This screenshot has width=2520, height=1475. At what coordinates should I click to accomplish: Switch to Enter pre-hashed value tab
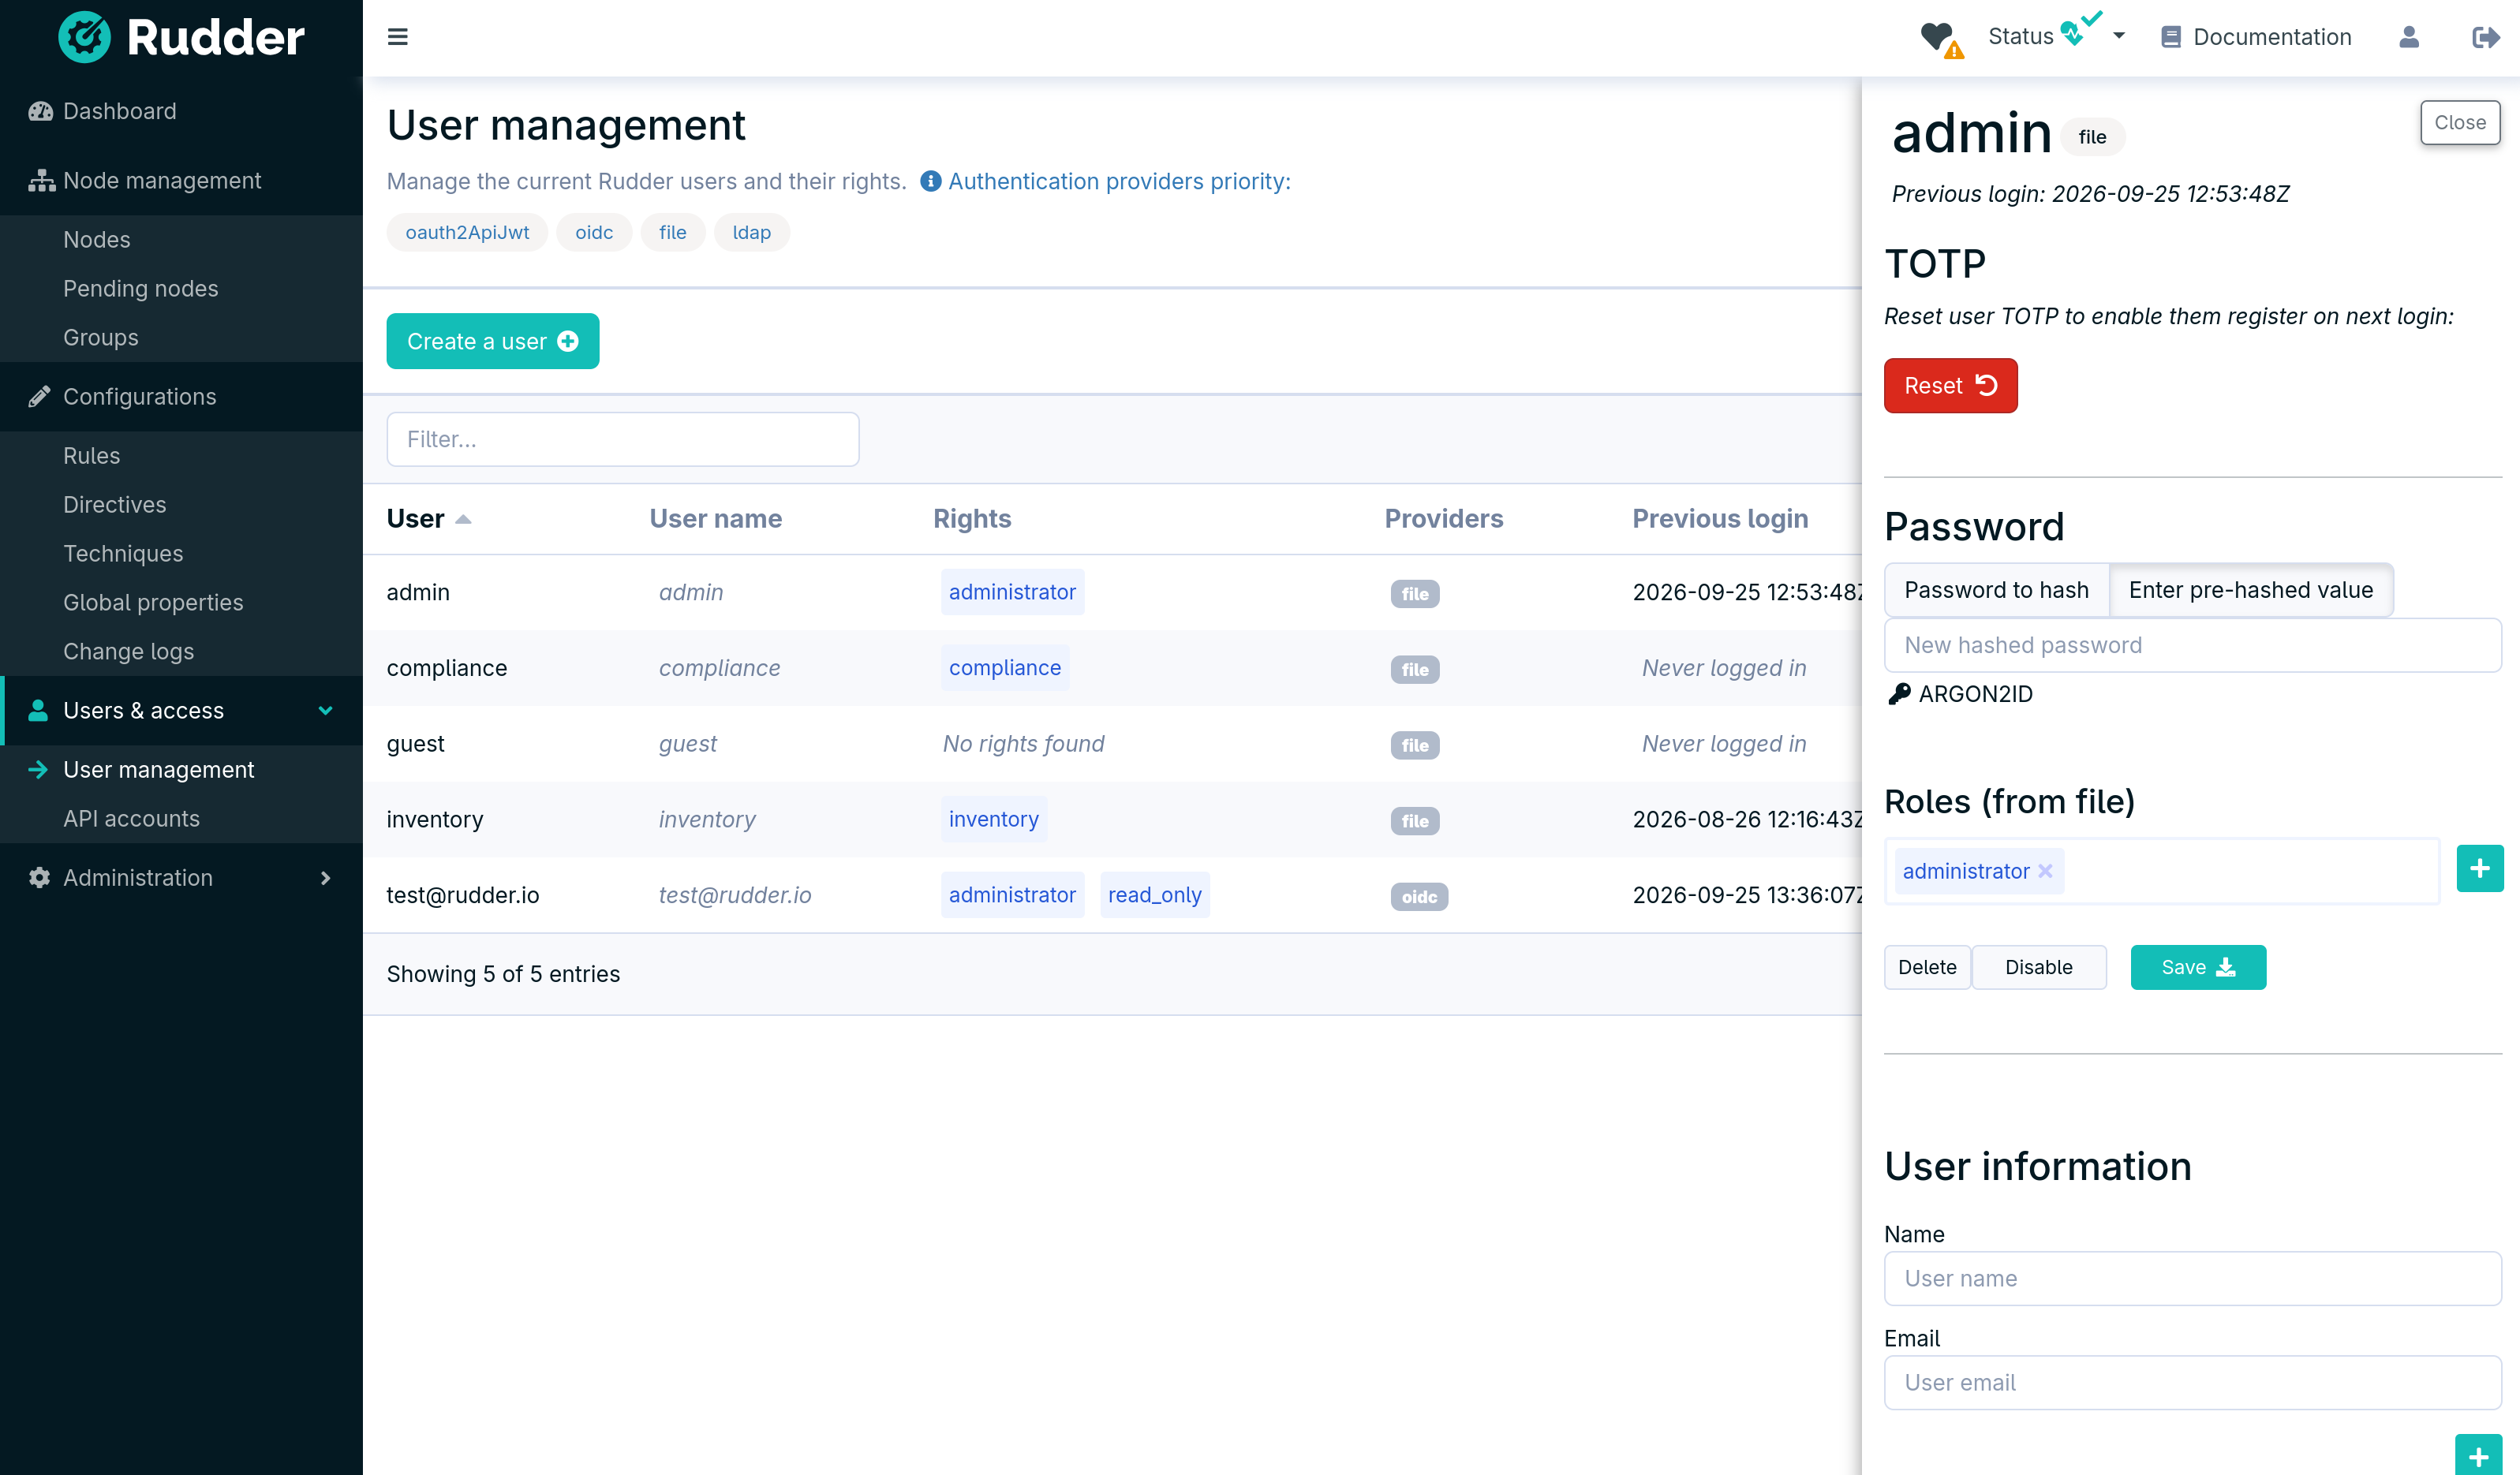2250,591
